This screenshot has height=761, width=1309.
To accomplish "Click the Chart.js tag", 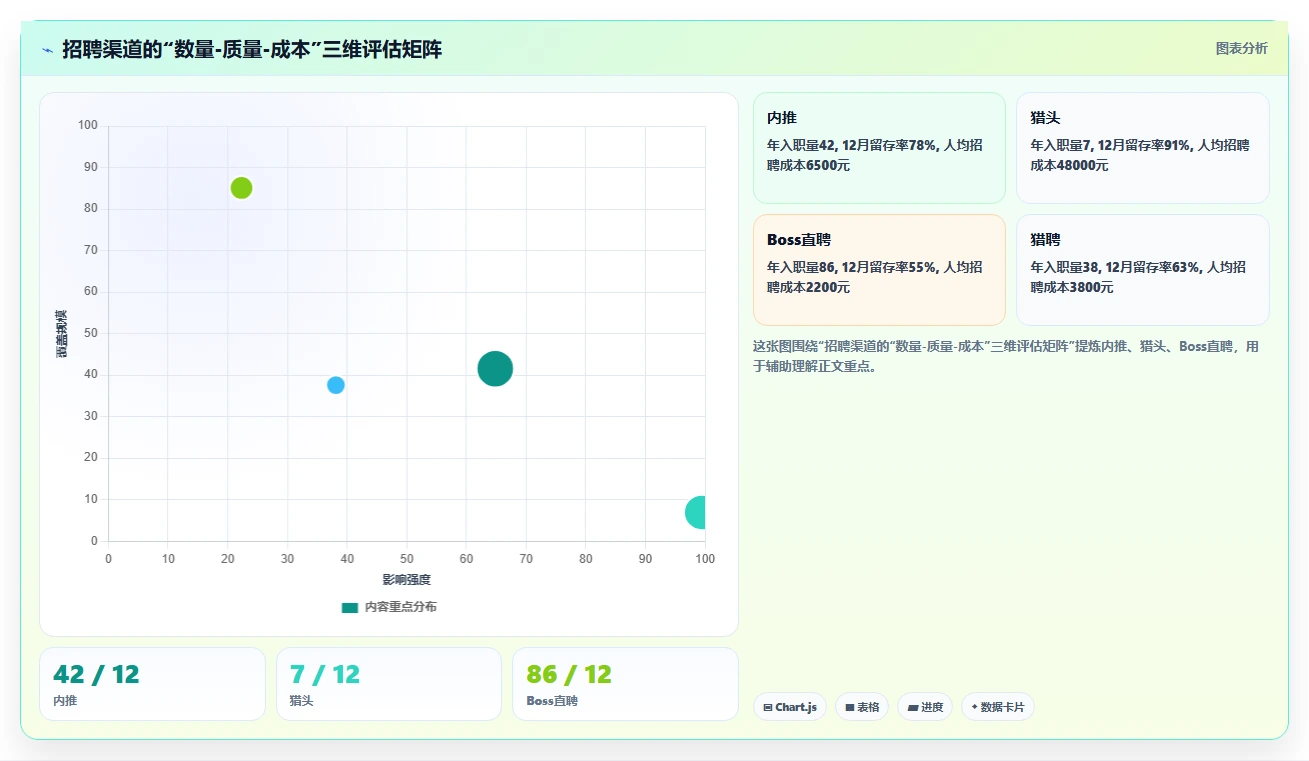I will pyautogui.click(x=790, y=707).
